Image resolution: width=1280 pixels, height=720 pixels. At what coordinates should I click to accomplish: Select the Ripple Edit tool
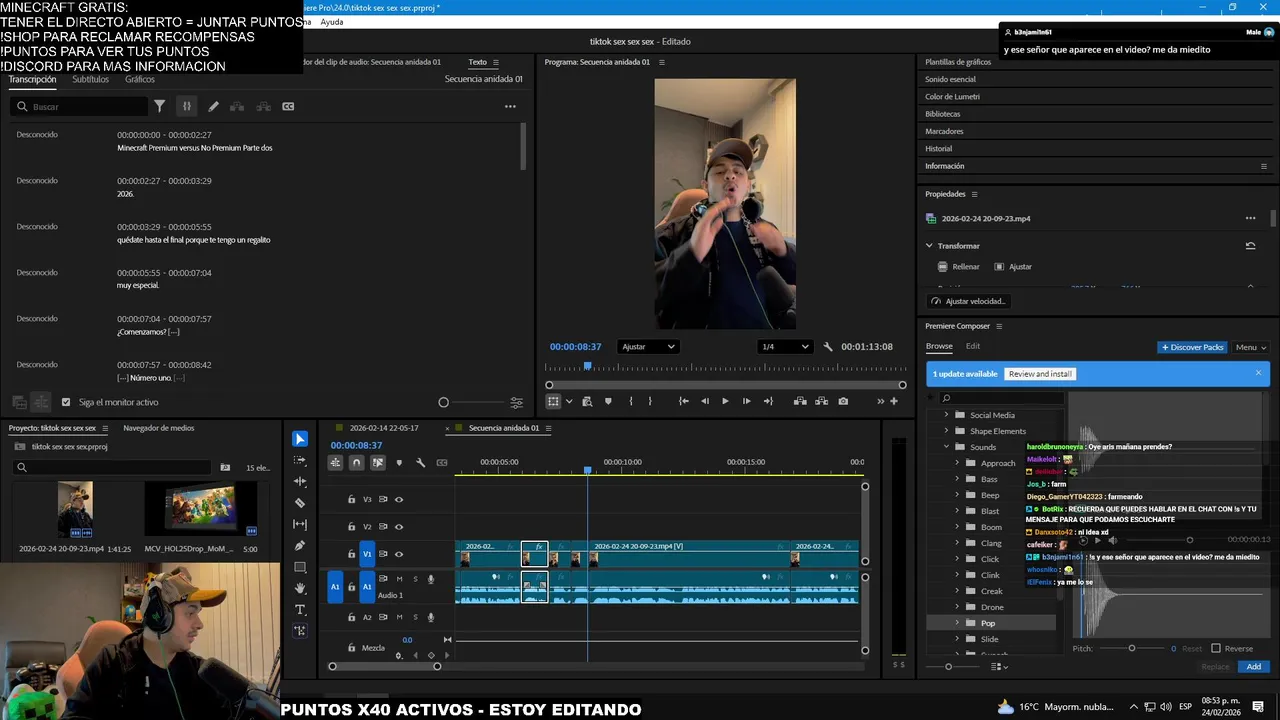click(x=300, y=481)
